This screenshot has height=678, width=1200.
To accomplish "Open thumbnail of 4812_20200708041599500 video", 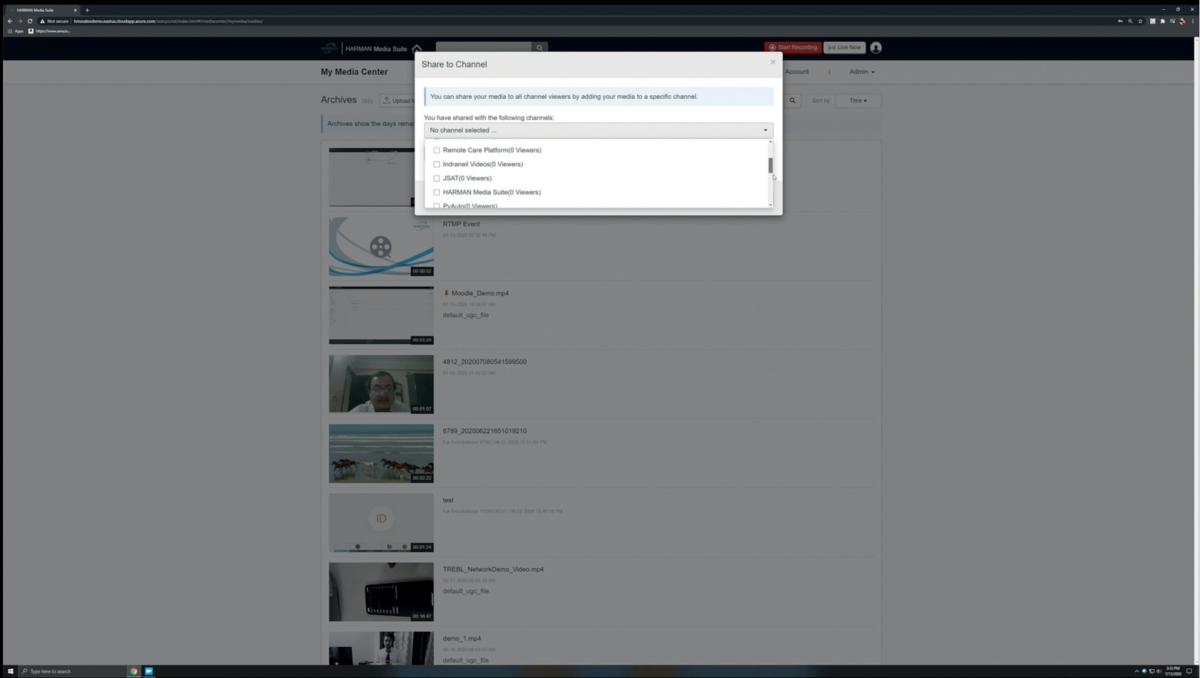I will 381,384.
